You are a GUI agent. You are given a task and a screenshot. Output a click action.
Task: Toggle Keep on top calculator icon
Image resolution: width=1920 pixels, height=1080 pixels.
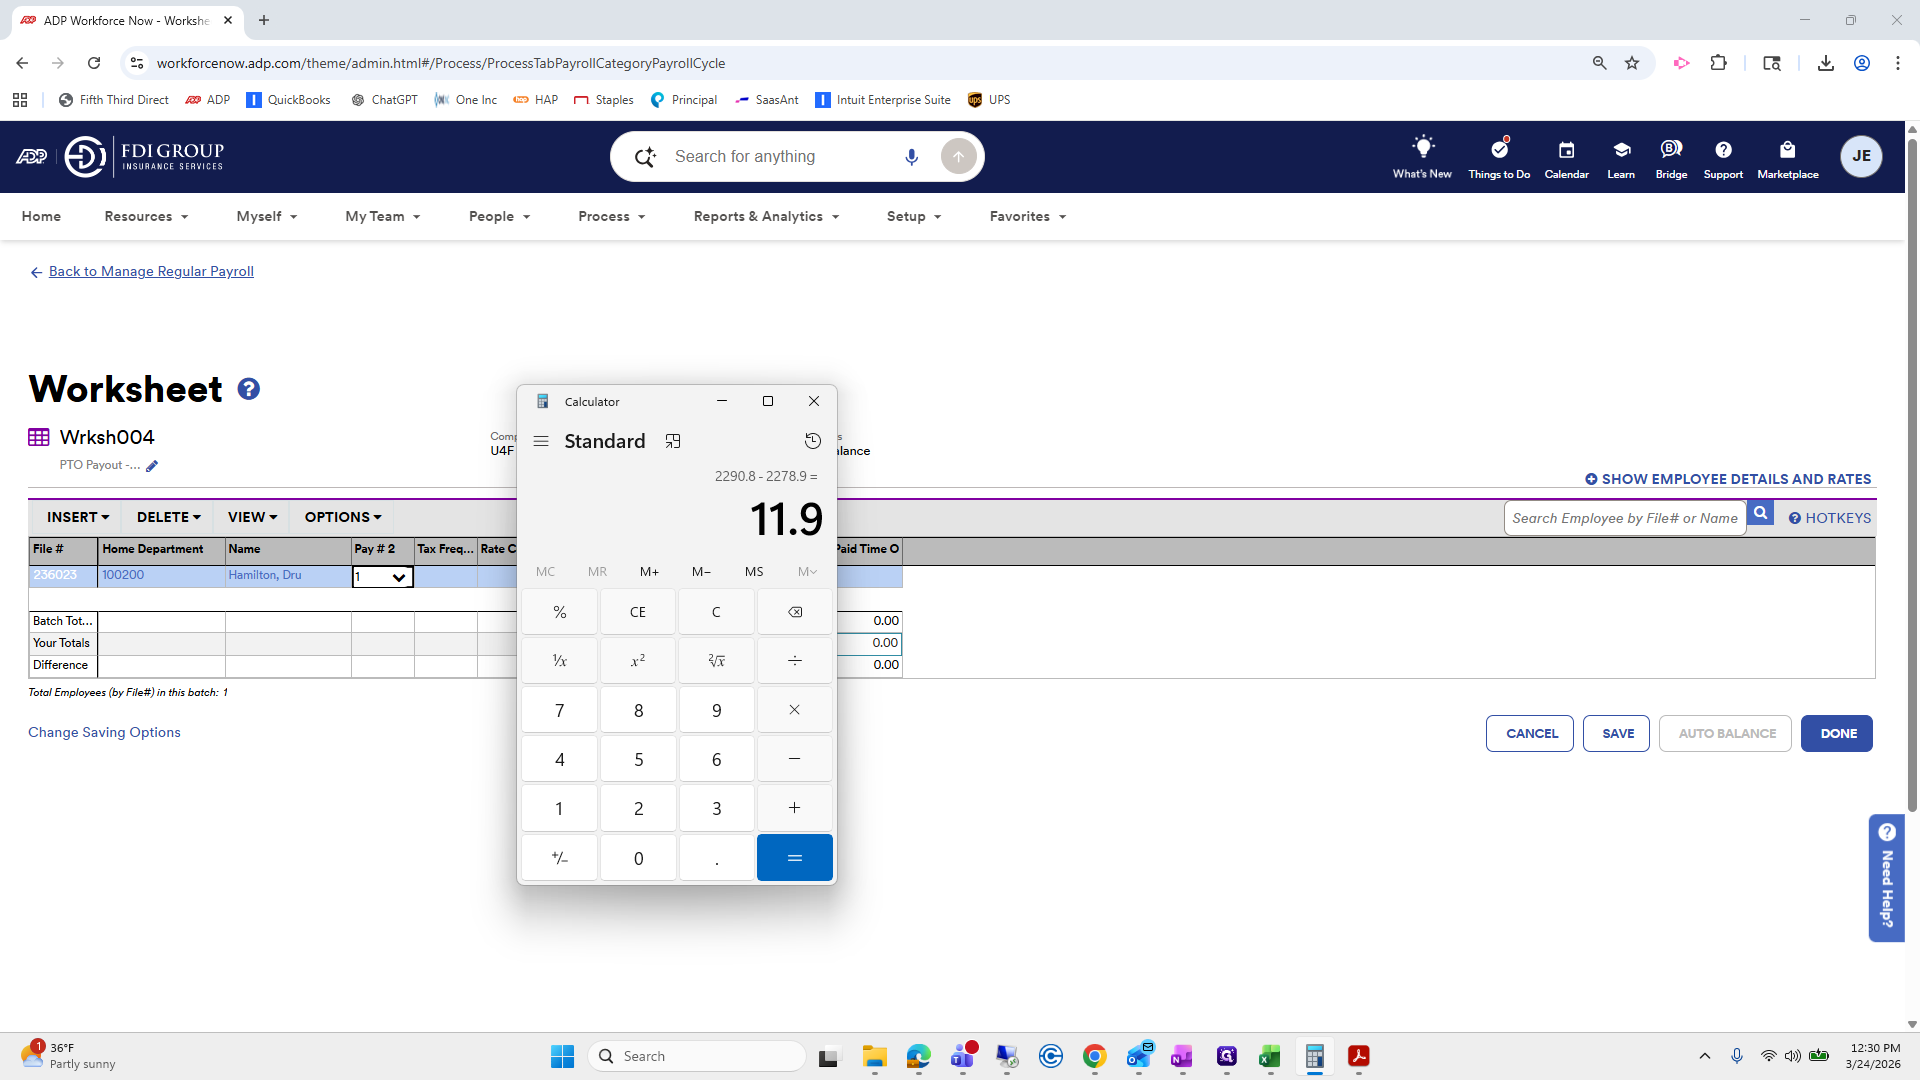(673, 441)
